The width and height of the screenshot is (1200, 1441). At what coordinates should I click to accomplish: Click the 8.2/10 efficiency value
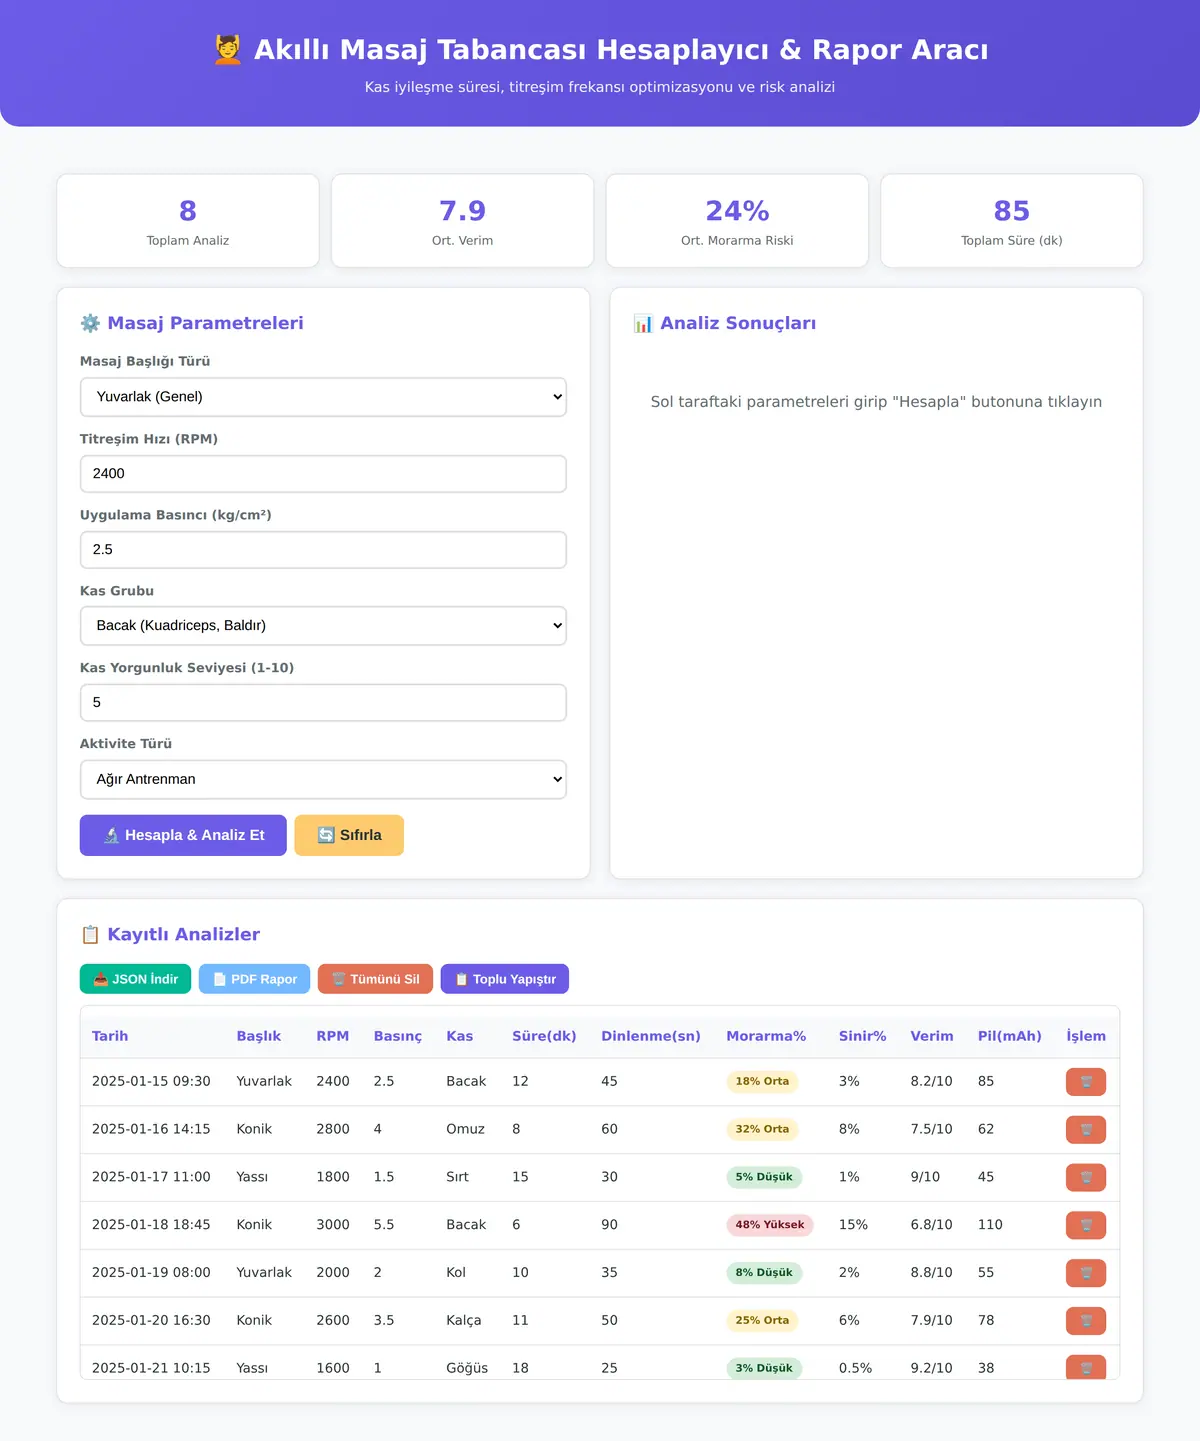tap(932, 1082)
